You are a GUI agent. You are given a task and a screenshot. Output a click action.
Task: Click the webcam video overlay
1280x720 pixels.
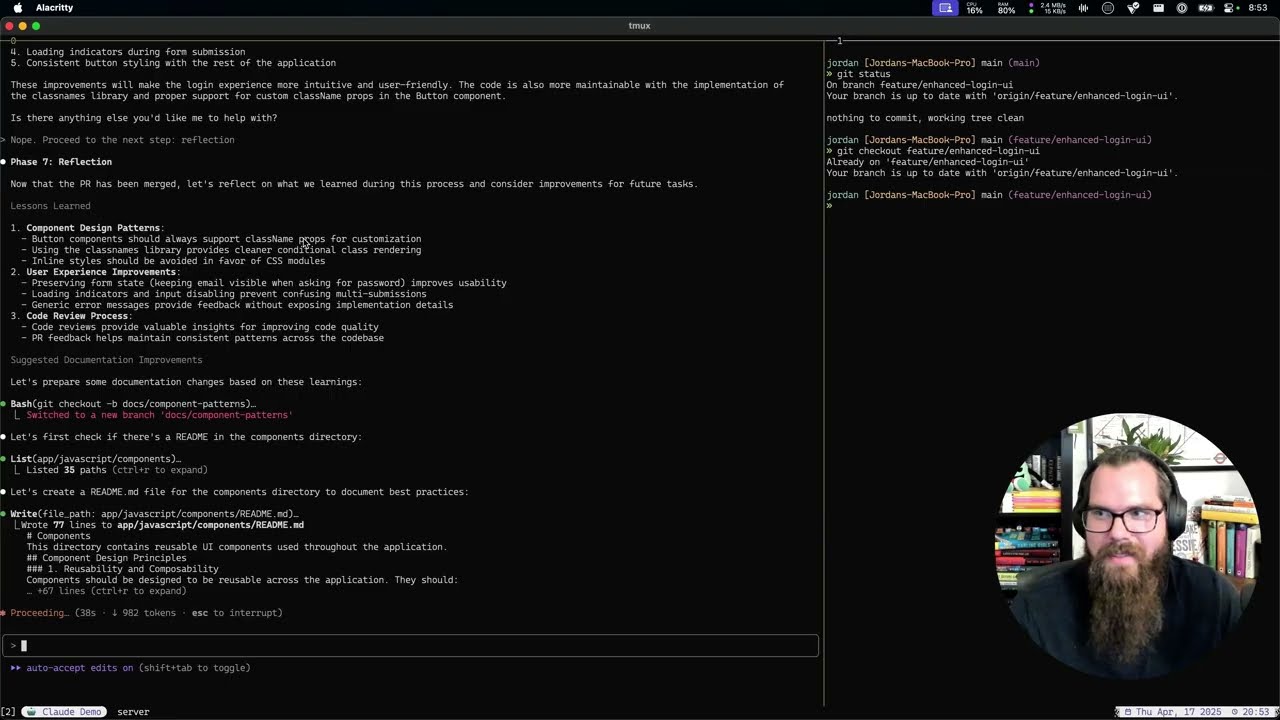1129,547
